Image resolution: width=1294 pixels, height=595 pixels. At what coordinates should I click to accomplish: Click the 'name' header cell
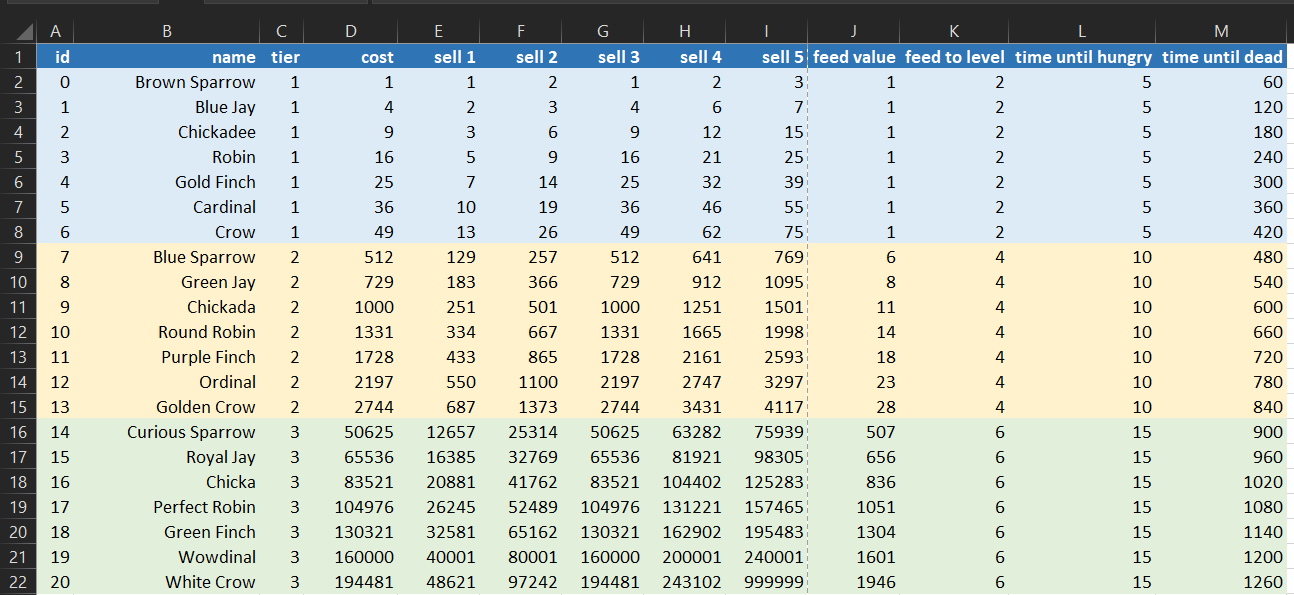pos(167,57)
